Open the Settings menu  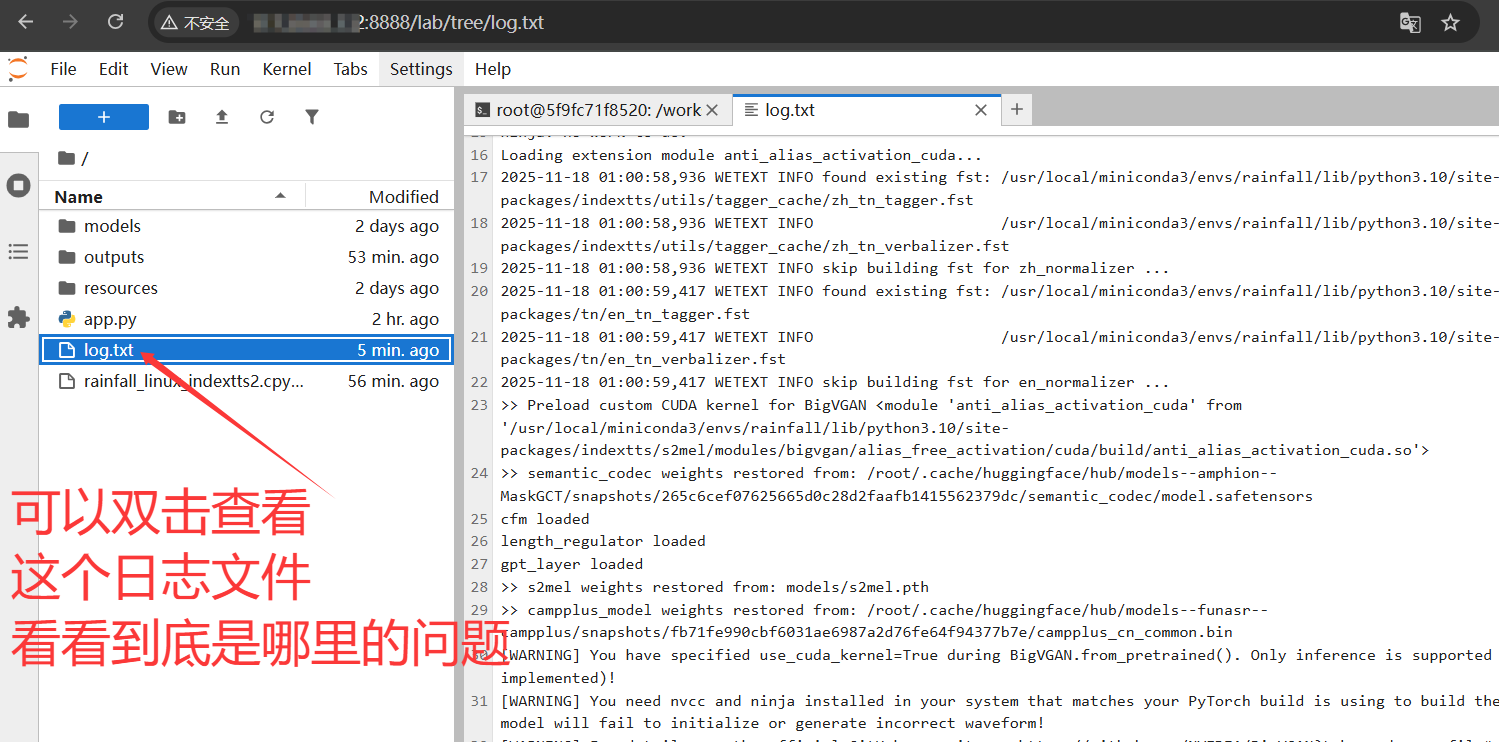tap(421, 69)
